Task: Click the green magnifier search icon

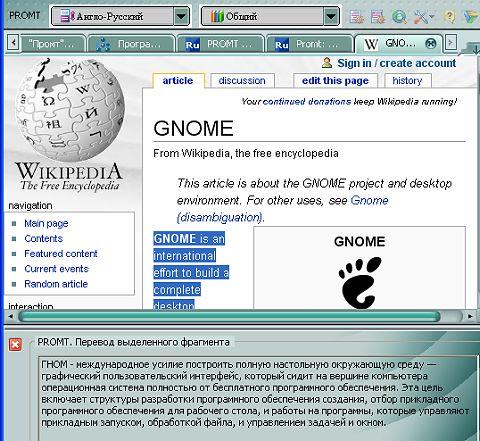Action: point(399,16)
